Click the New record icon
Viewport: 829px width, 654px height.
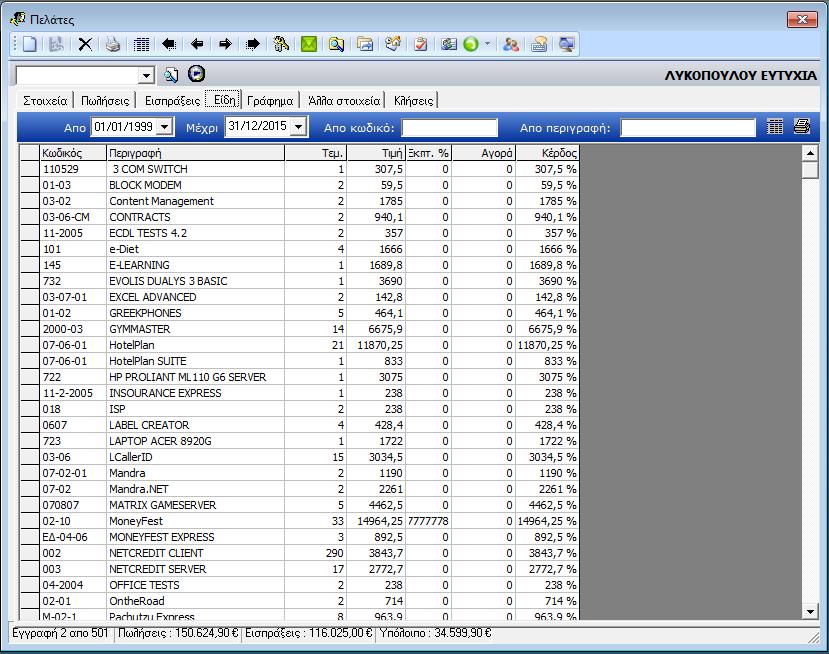(x=30, y=44)
